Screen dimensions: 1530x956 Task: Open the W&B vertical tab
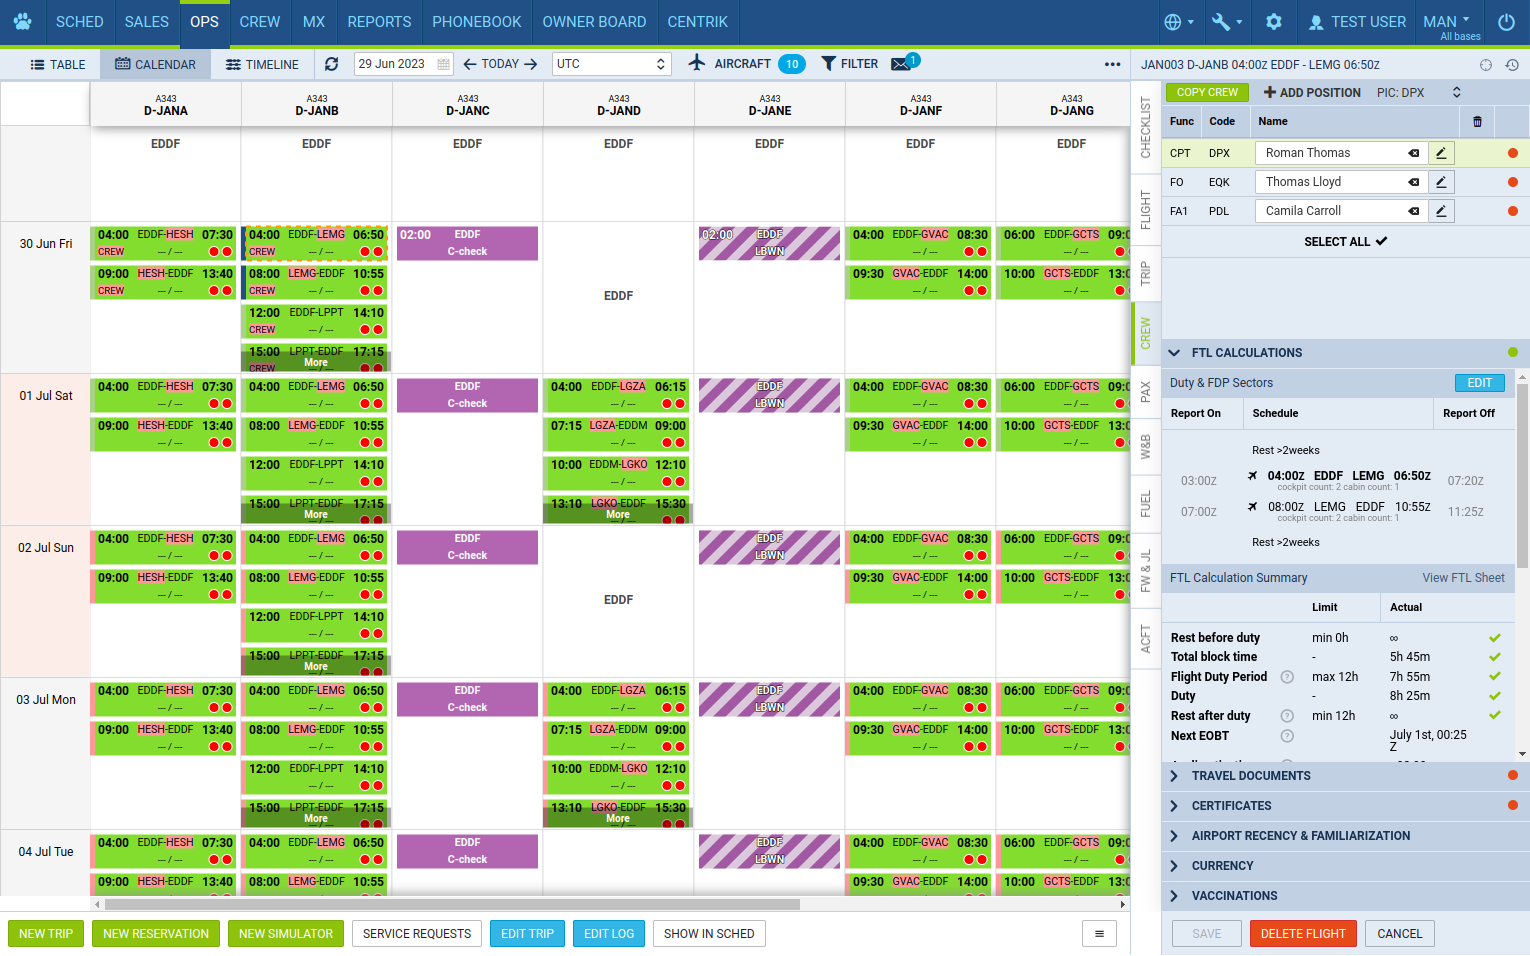point(1146,446)
